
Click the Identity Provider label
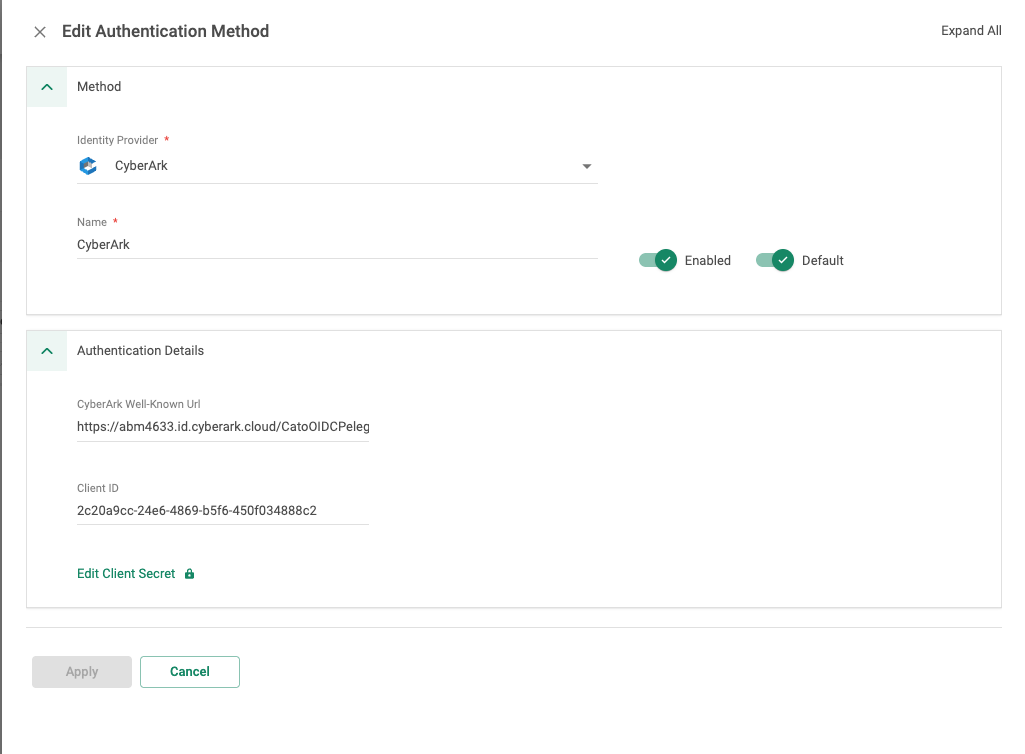point(118,140)
